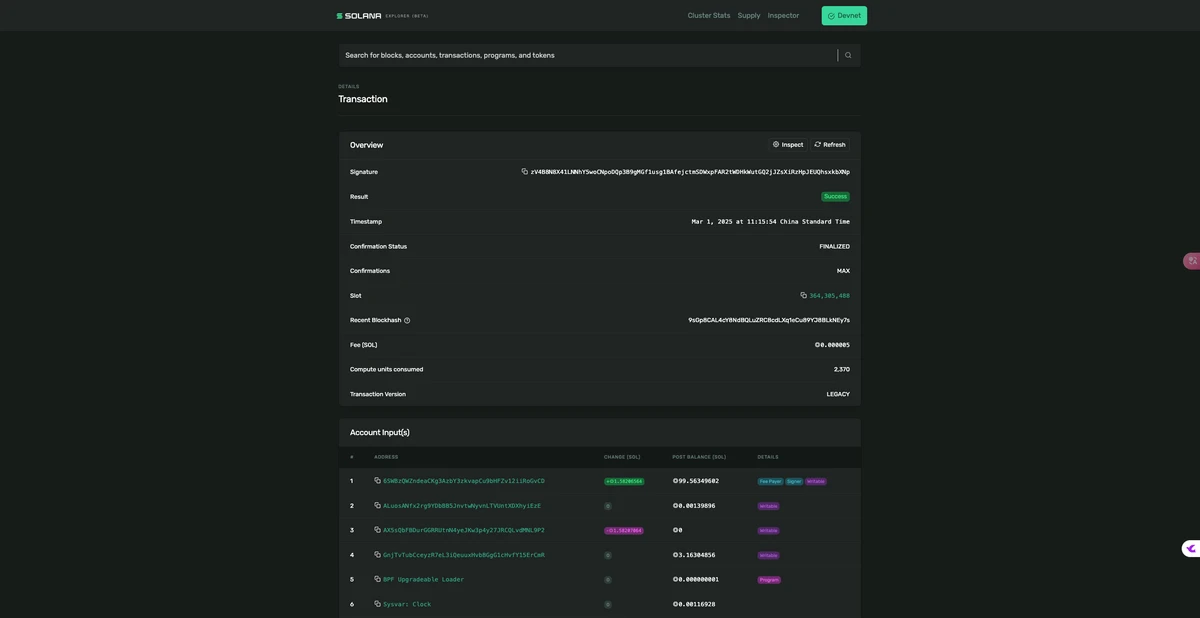The width and height of the screenshot is (1200, 618).
Task: Click Recent Blockhash help icon
Action: 407,321
